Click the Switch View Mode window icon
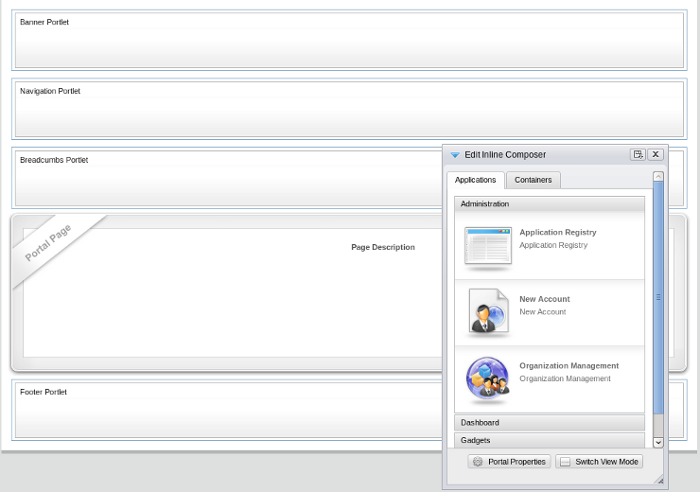The height and width of the screenshot is (492, 700). [565, 462]
